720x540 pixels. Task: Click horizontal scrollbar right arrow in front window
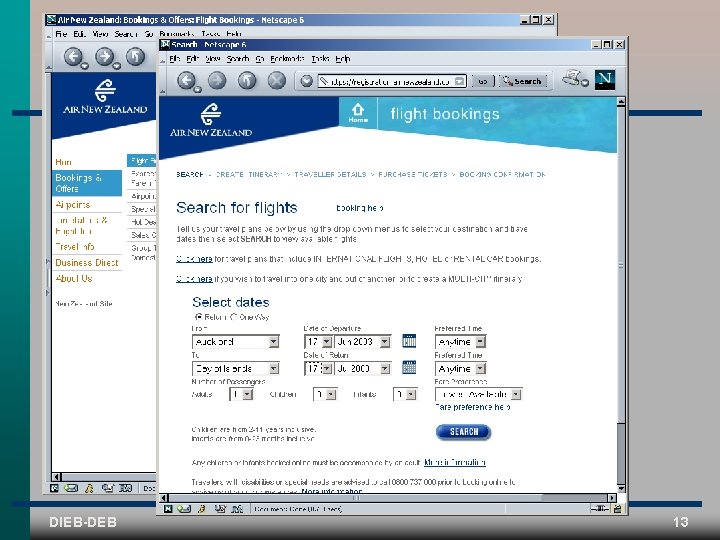pyautogui.click(x=612, y=498)
